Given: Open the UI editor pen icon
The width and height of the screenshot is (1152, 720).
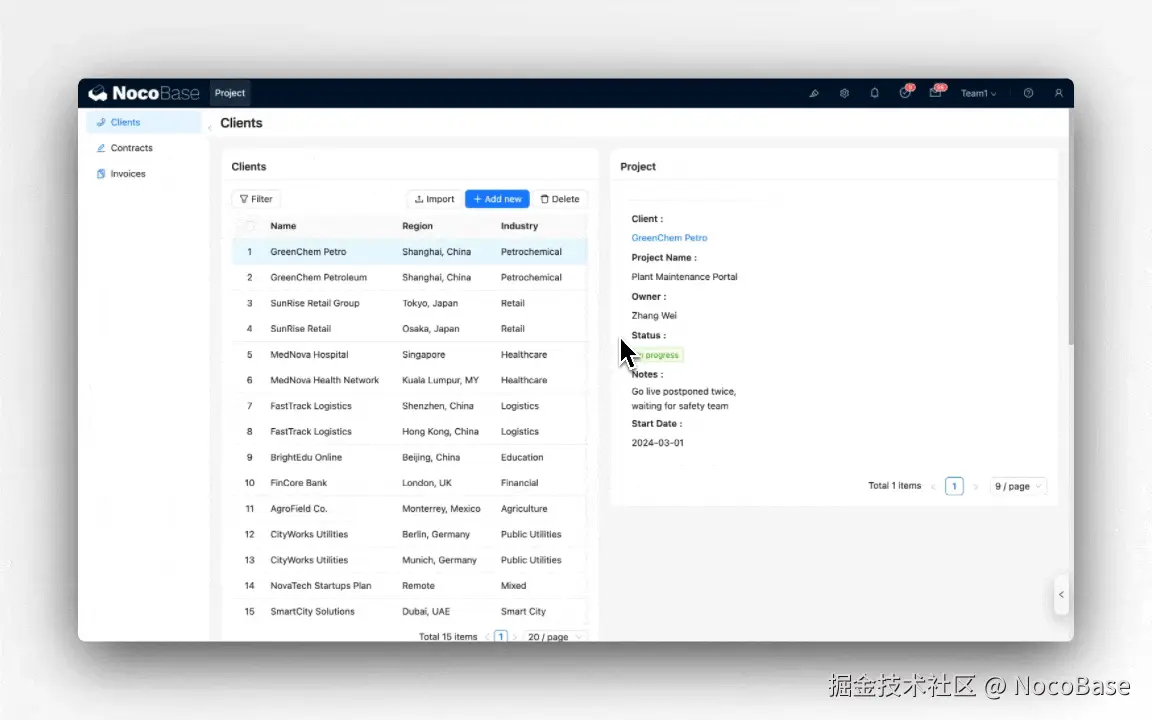Looking at the screenshot, I should [813, 93].
